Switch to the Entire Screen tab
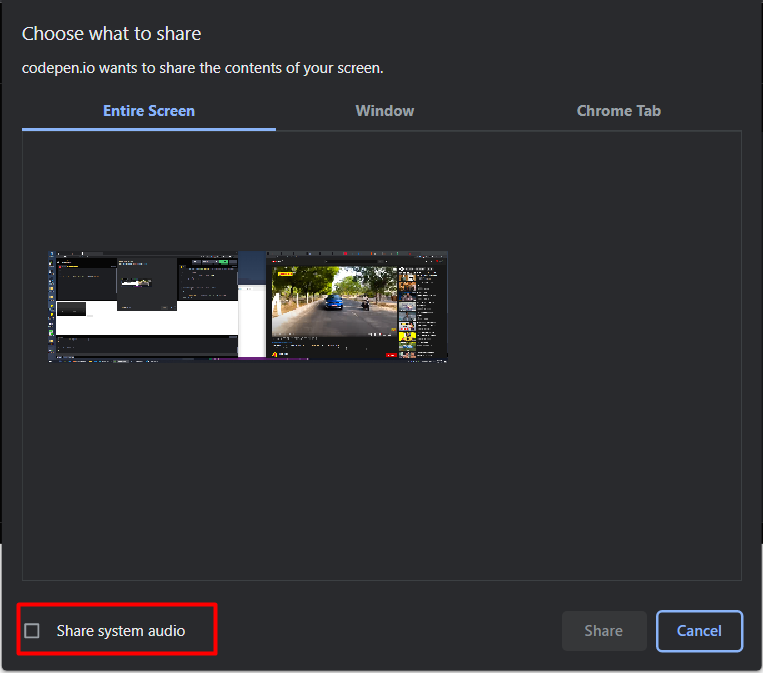 pos(149,111)
